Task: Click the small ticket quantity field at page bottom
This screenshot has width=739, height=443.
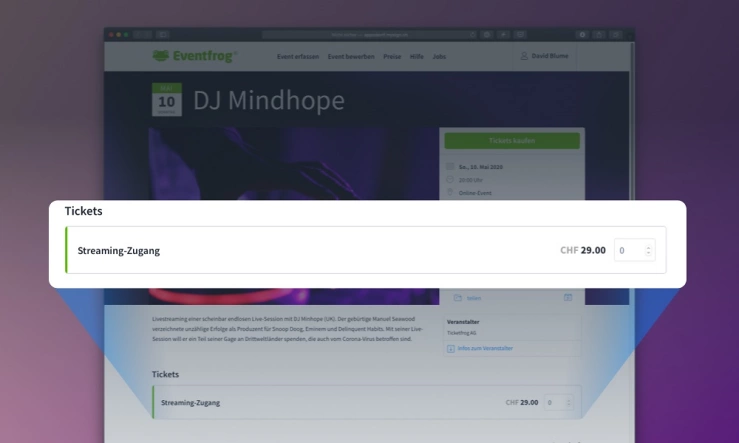Action: pos(558,402)
